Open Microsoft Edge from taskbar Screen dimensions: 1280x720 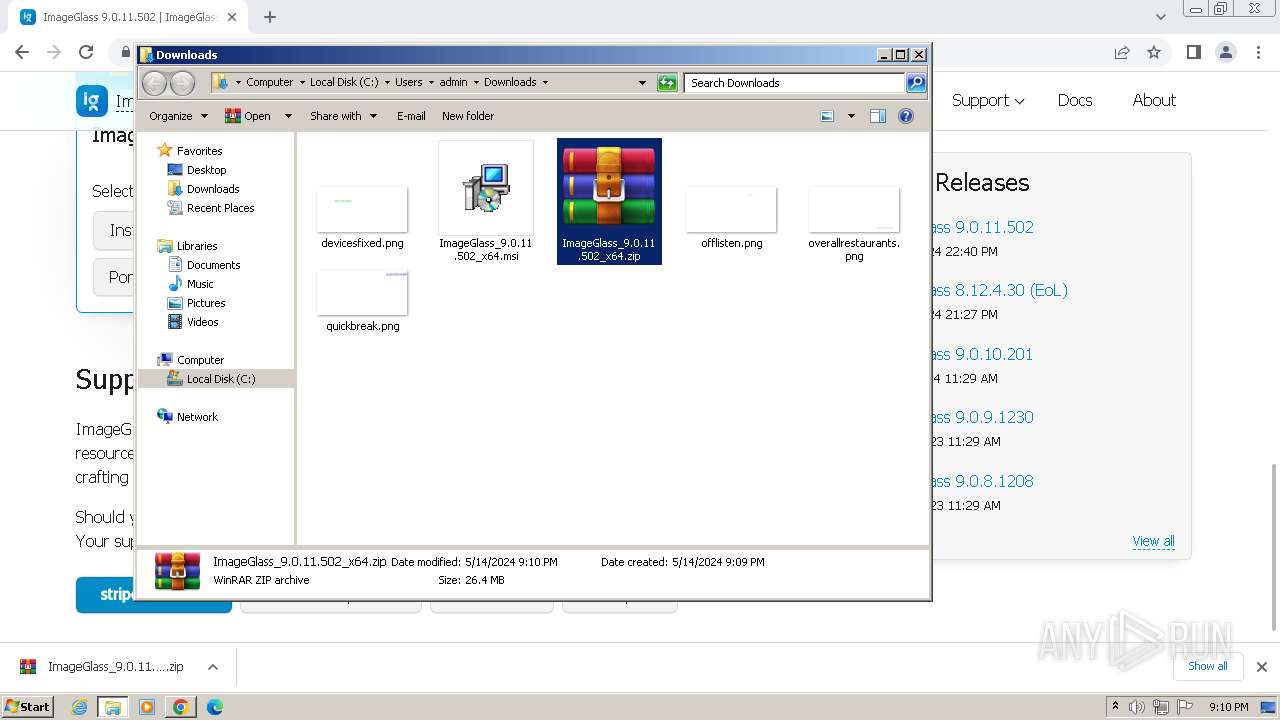click(214, 707)
